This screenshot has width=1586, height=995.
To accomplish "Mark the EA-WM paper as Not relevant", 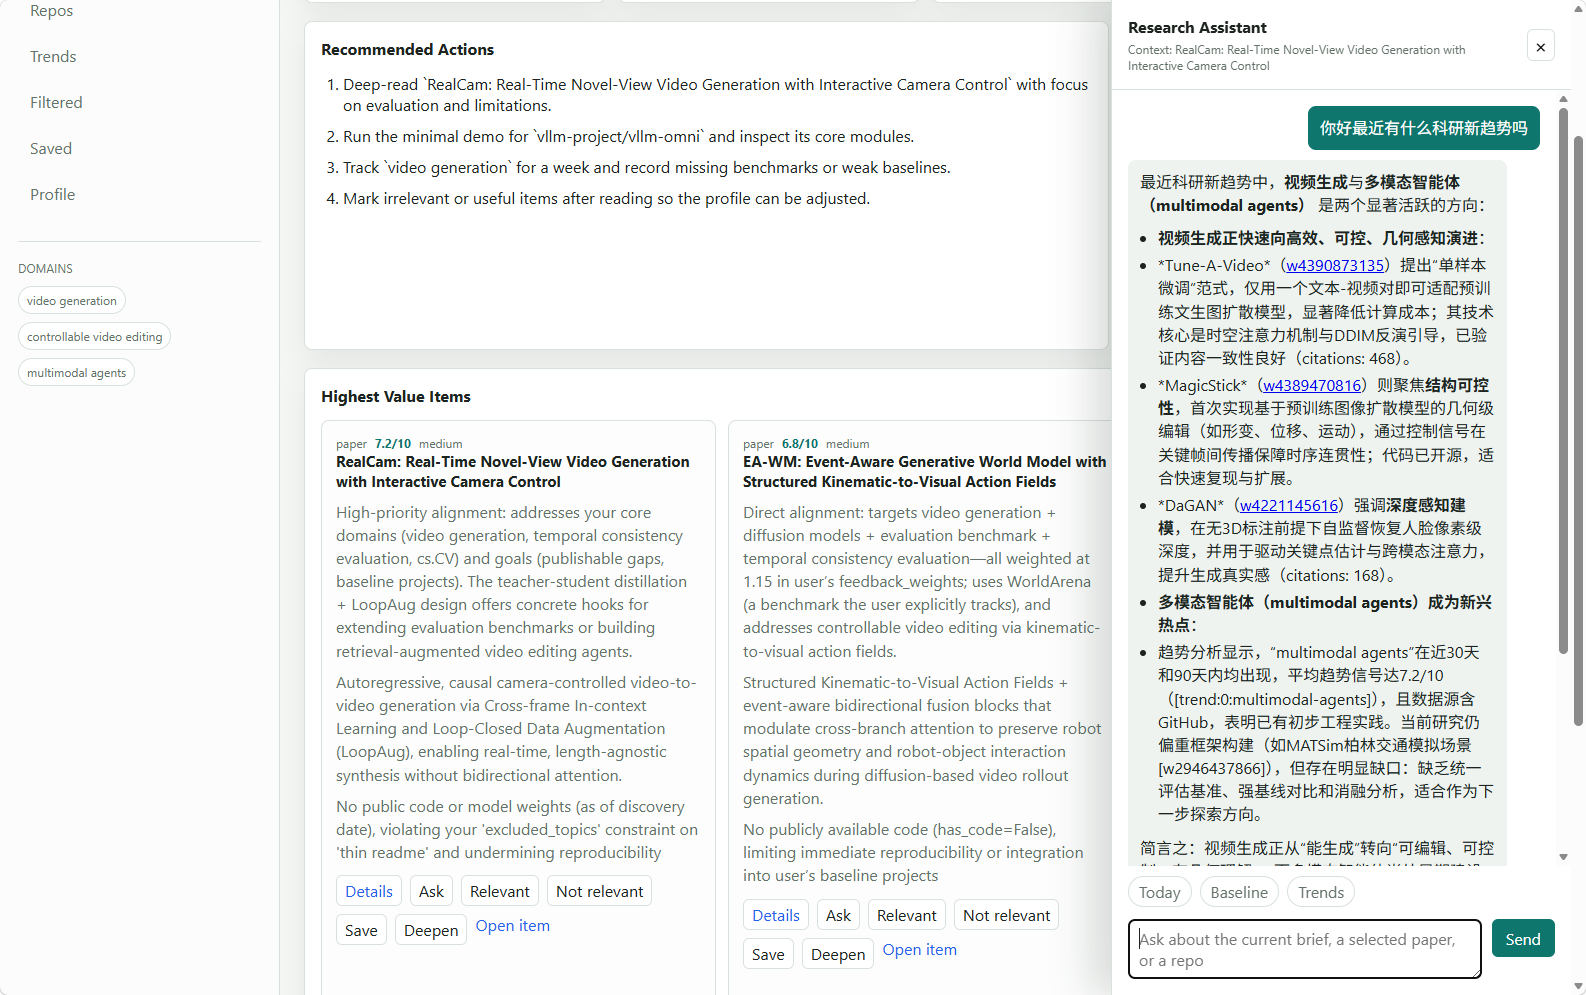I will pyautogui.click(x=1007, y=915).
